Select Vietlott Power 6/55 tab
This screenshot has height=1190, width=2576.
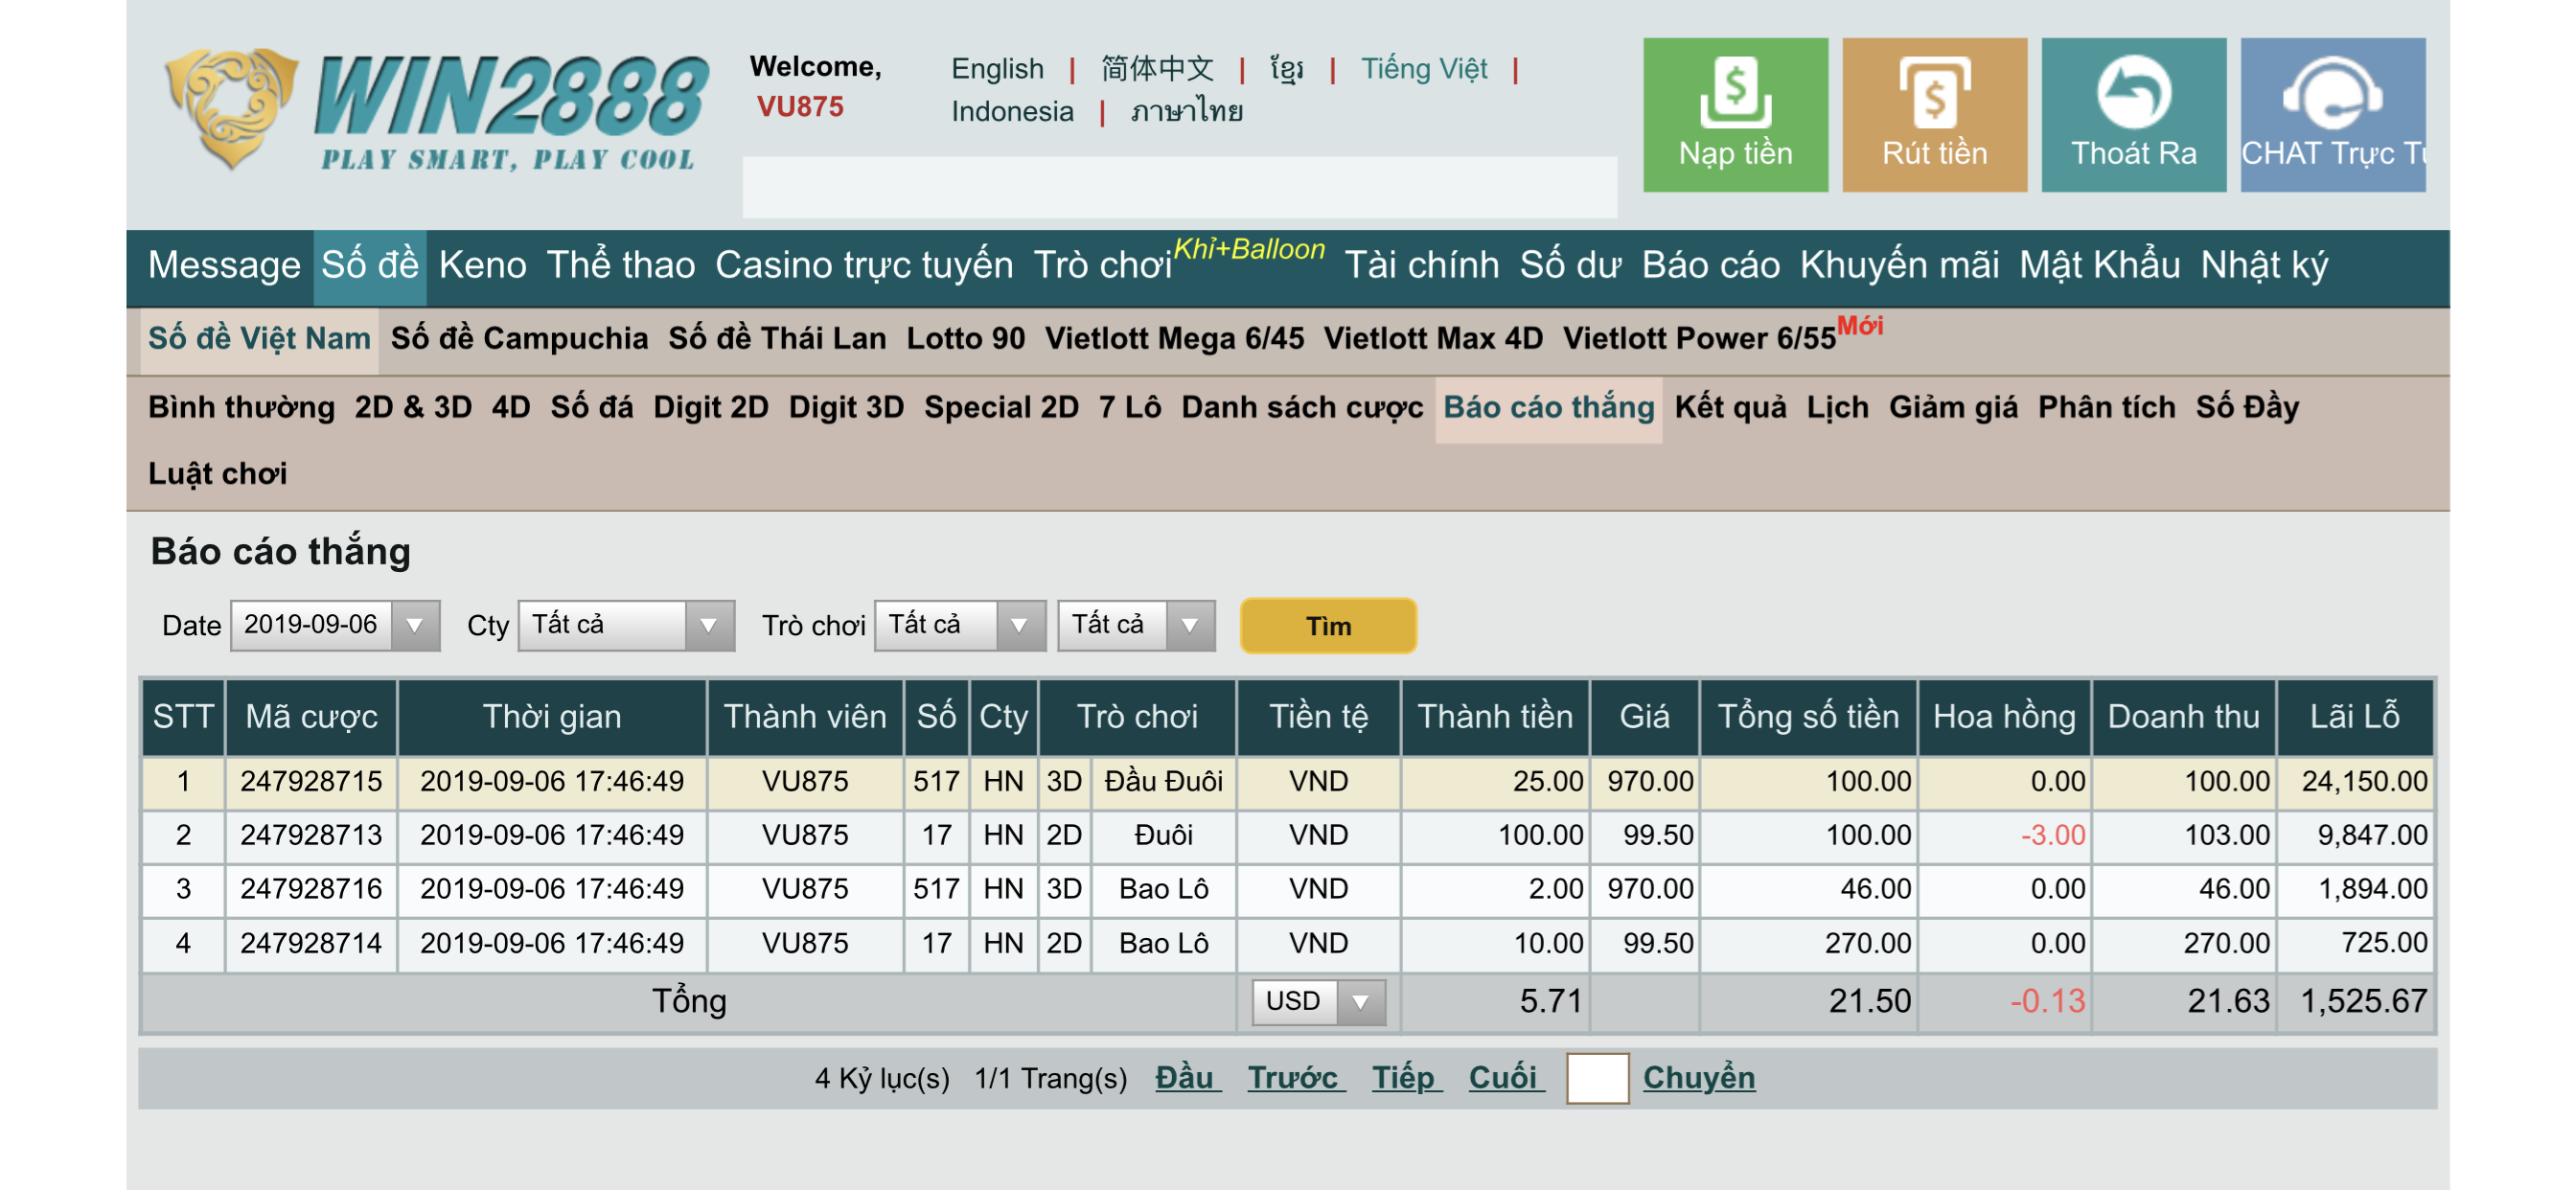[1700, 339]
